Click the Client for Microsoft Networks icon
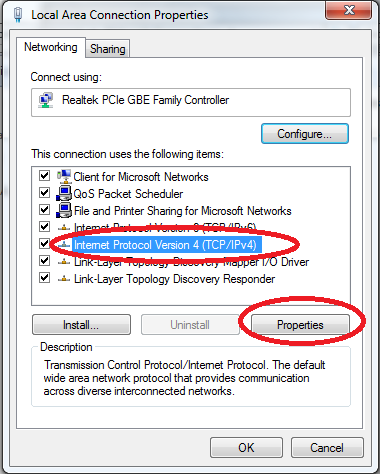 64,176
